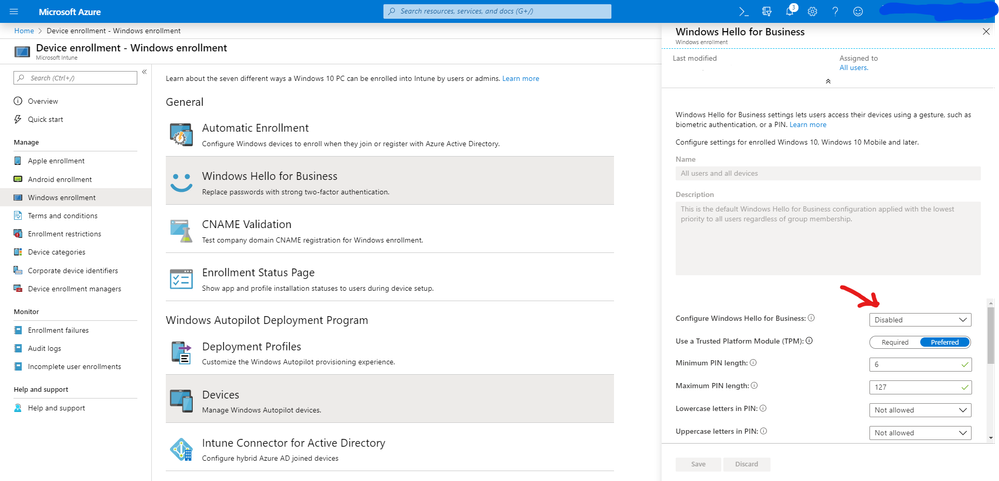Click the Device enrollment managers icon
999x481 pixels.
tap(17, 289)
